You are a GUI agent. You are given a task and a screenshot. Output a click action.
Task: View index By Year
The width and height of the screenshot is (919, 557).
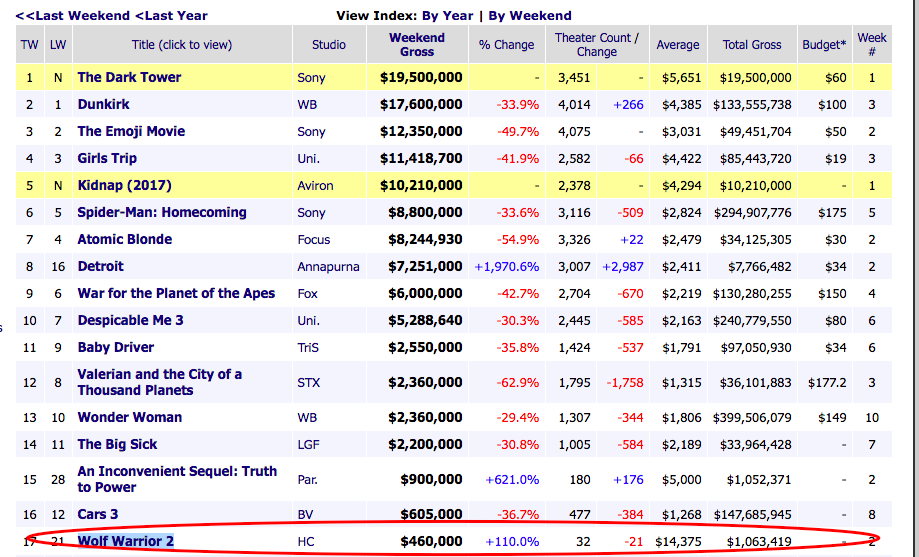447,16
